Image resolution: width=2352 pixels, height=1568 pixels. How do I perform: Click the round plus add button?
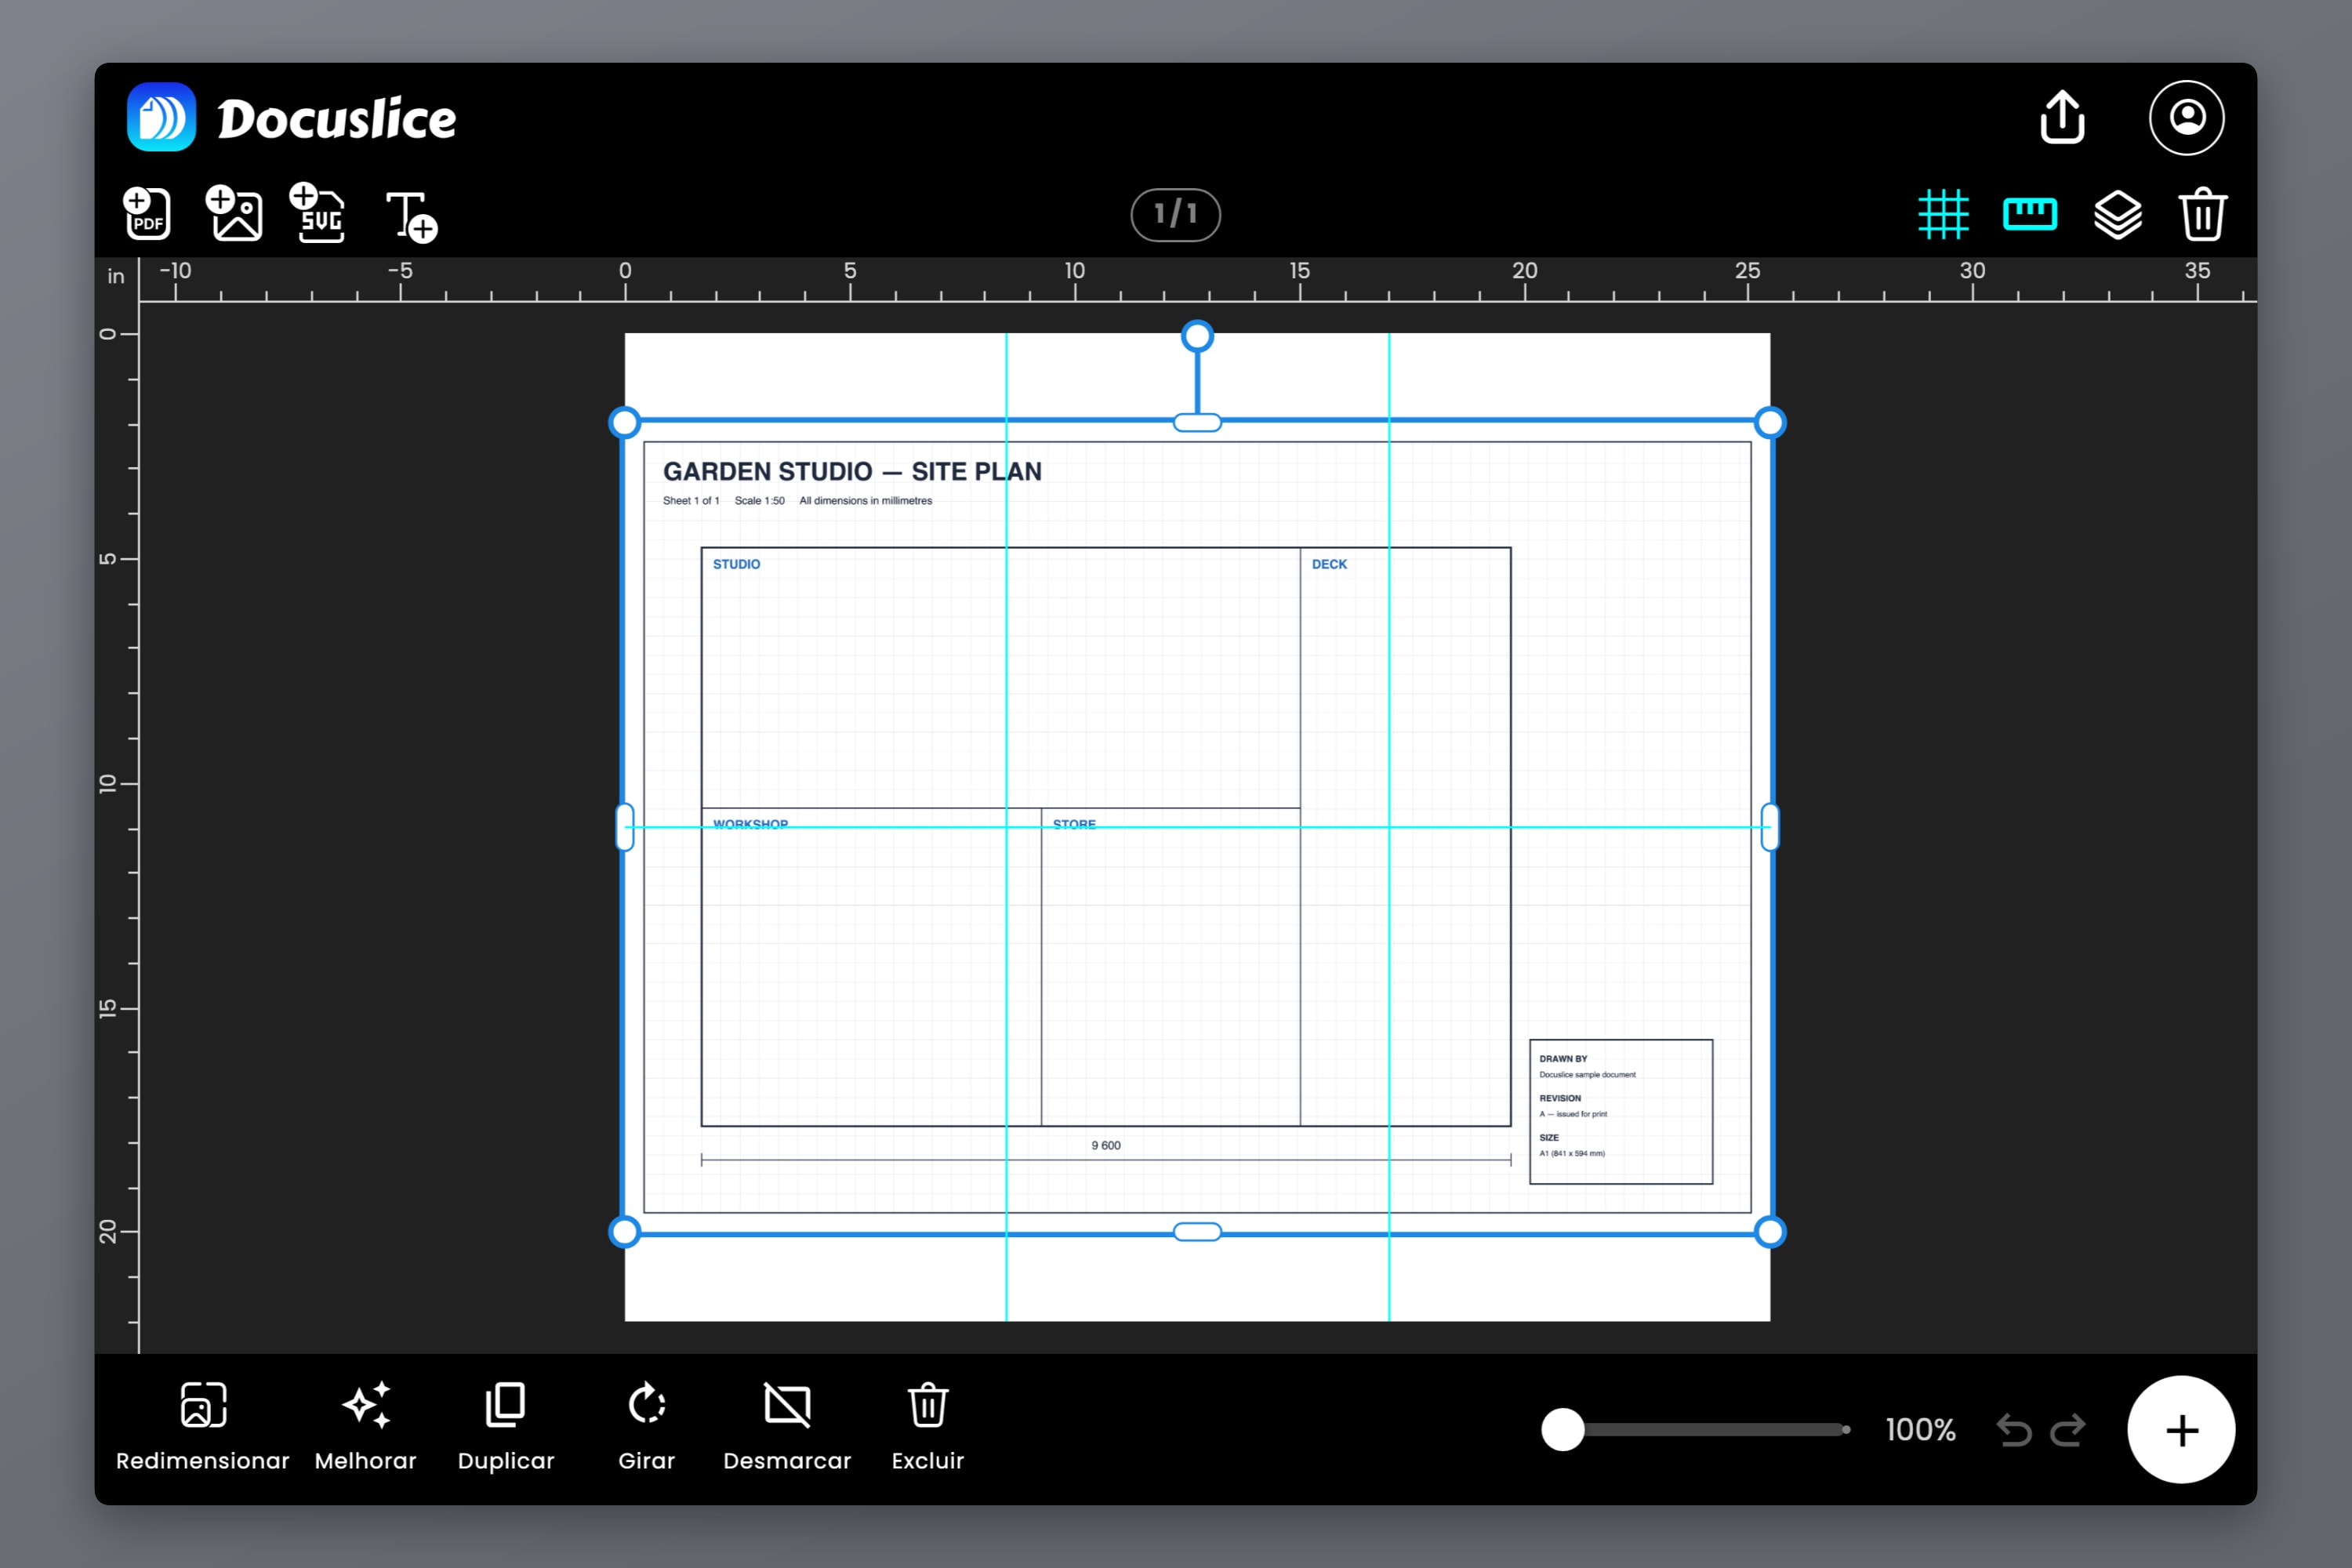coord(2181,1430)
